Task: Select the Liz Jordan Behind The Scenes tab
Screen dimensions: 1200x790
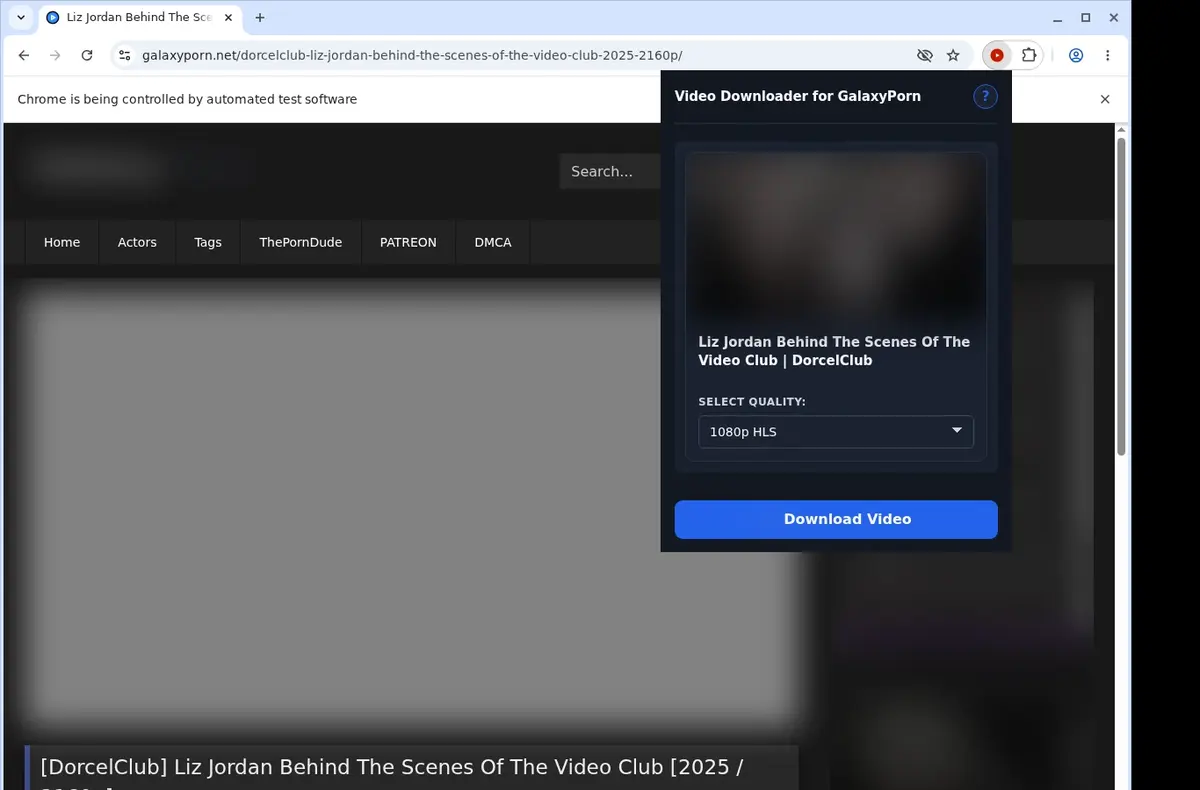Action: pyautogui.click(x=139, y=18)
